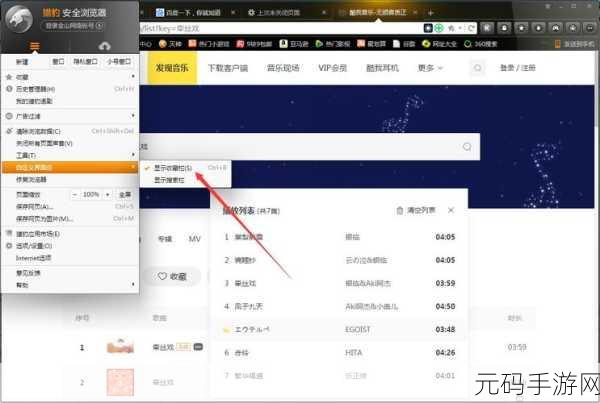Click the 全屏 fullscreen button in menu
This screenshot has height=403, width=600.
tap(125, 195)
